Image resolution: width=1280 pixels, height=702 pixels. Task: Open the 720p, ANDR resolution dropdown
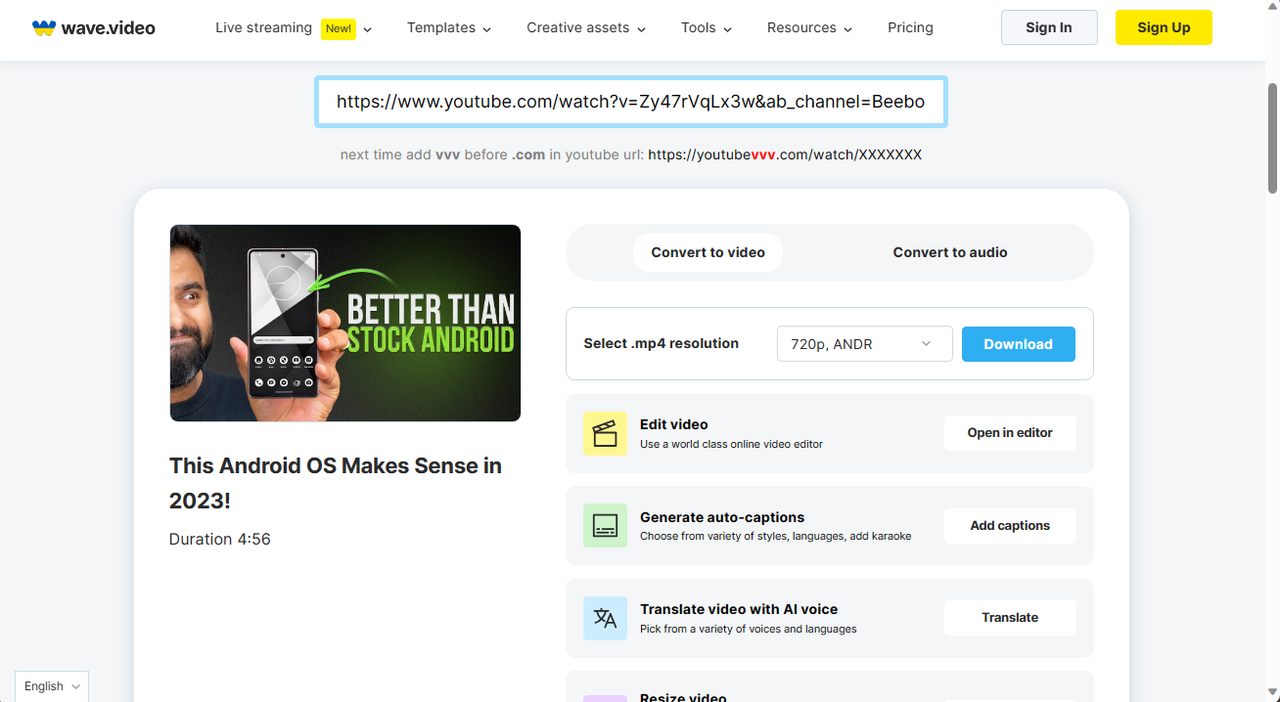(865, 344)
